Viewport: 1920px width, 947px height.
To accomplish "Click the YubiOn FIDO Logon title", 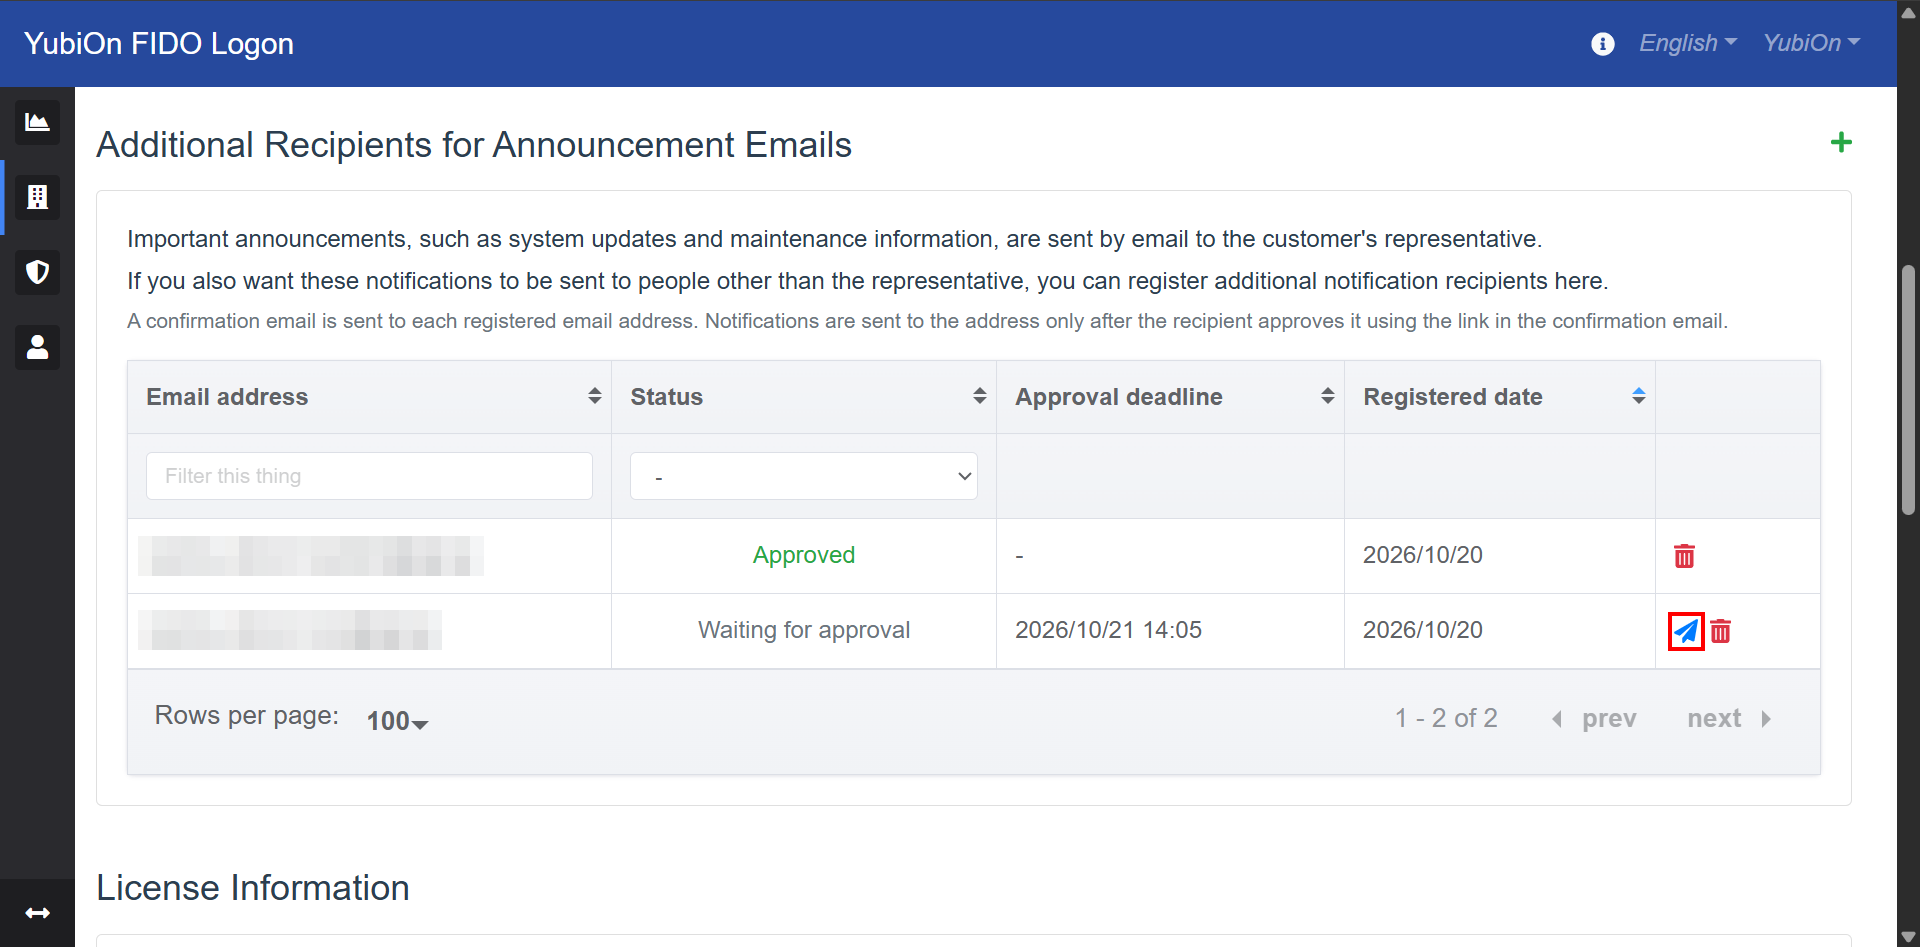I will point(159,43).
